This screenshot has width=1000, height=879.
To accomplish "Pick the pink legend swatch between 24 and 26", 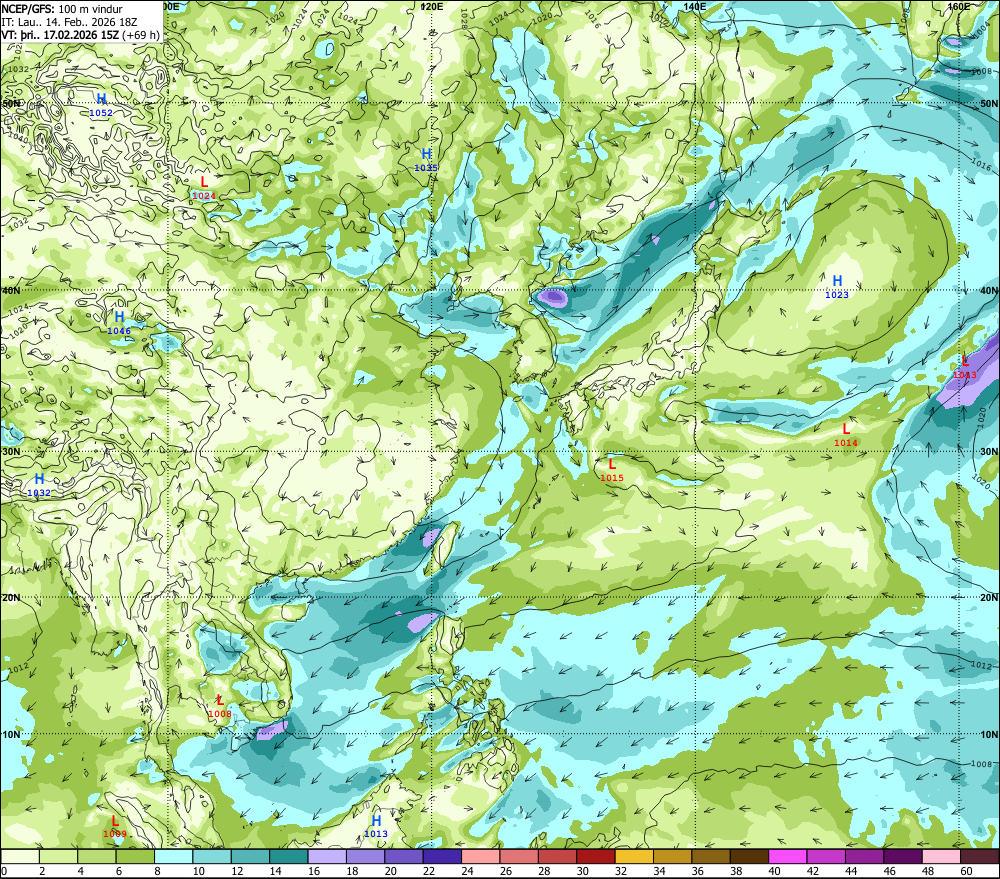I will pyautogui.click(x=481, y=856).
